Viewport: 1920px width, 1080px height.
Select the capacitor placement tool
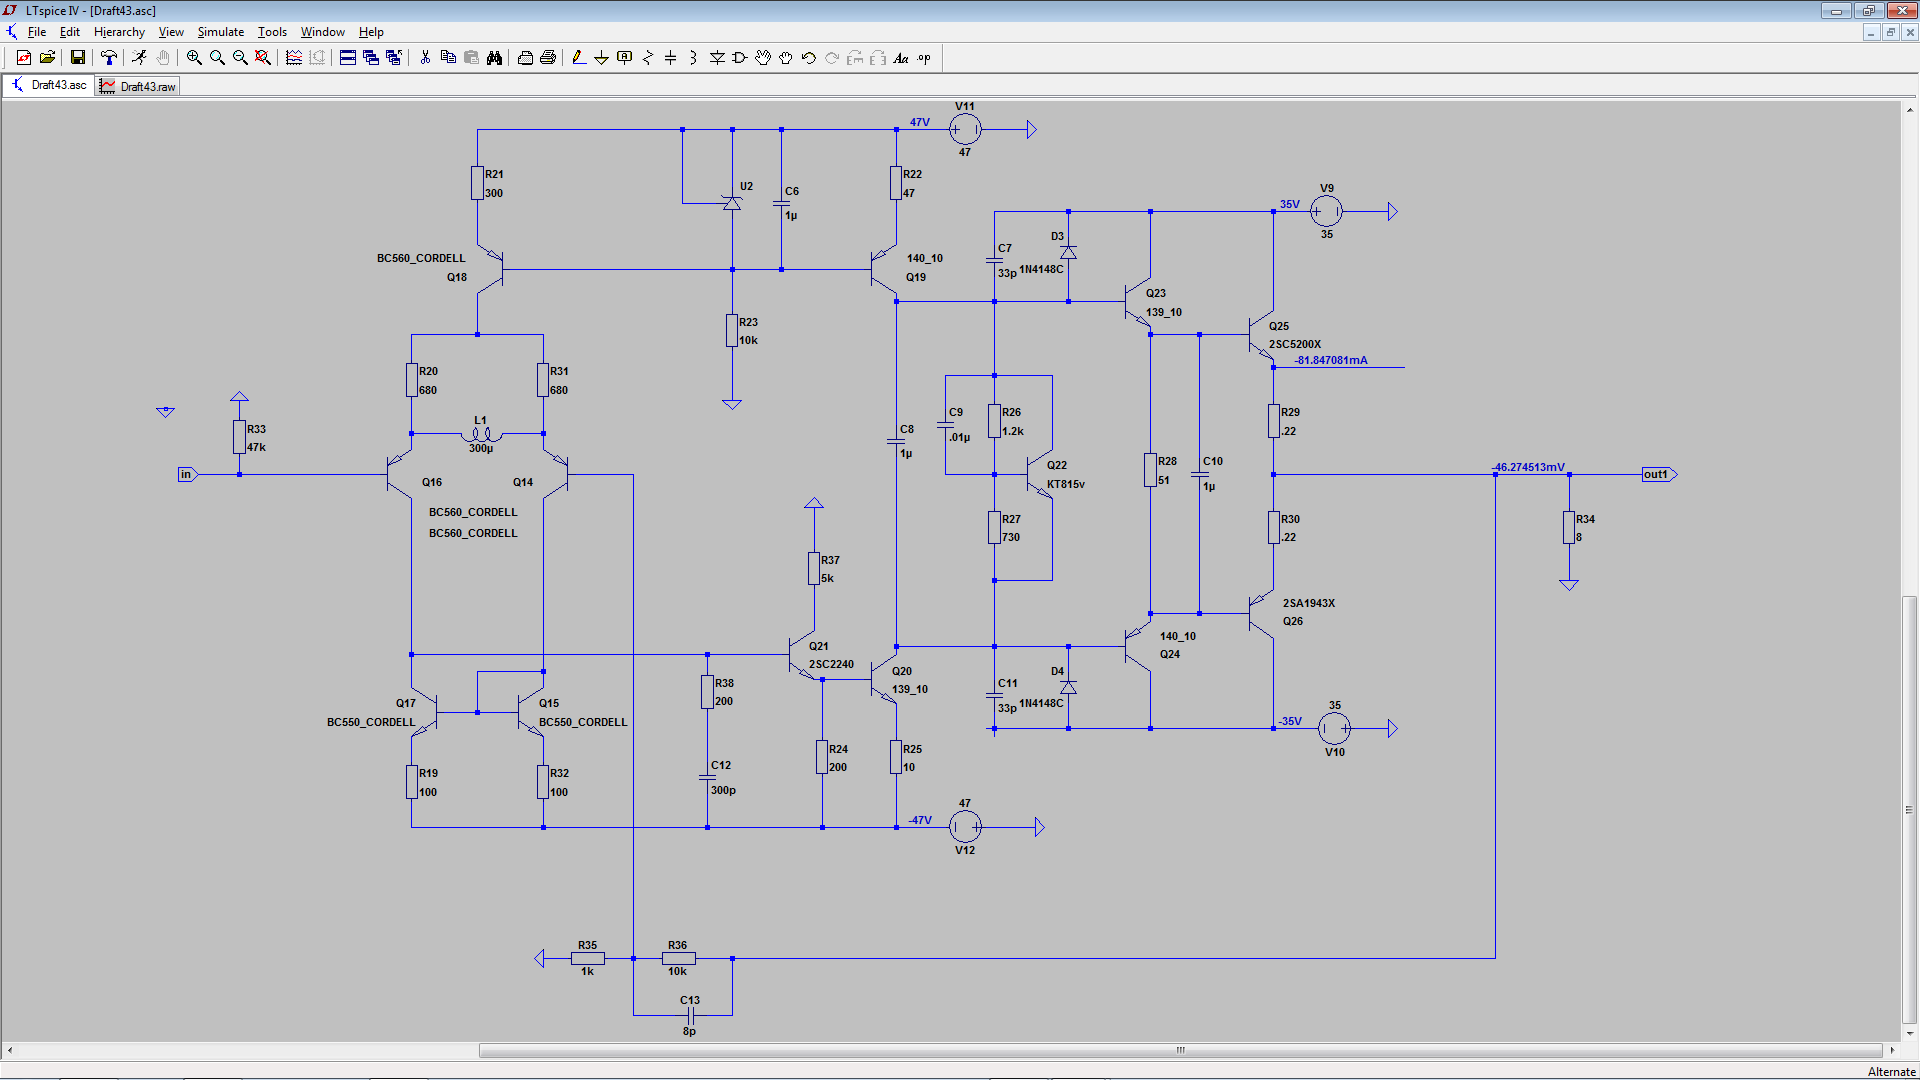pyautogui.click(x=670, y=58)
